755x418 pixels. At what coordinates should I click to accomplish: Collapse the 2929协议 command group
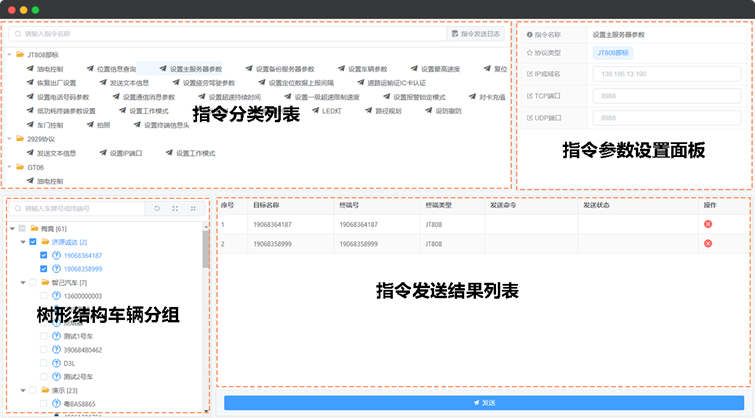coord(9,139)
